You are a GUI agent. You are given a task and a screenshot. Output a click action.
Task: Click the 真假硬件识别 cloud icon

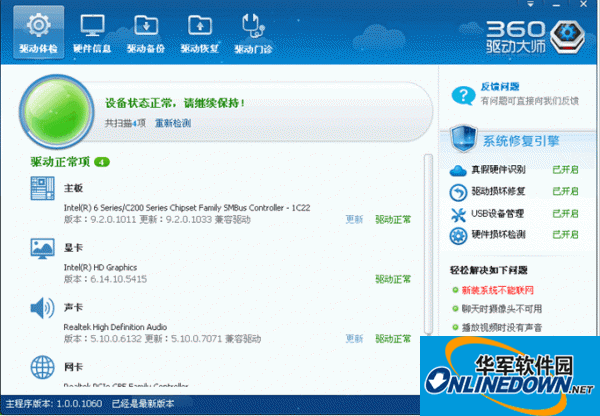tap(458, 170)
